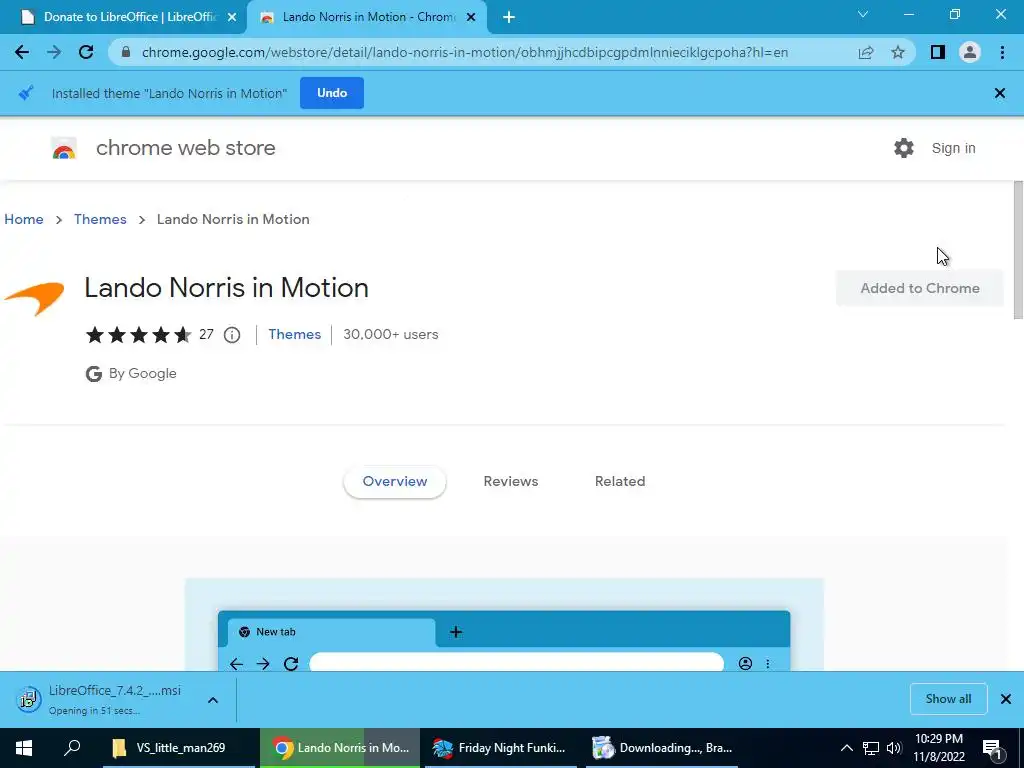Select the Overview tab

(x=394, y=481)
